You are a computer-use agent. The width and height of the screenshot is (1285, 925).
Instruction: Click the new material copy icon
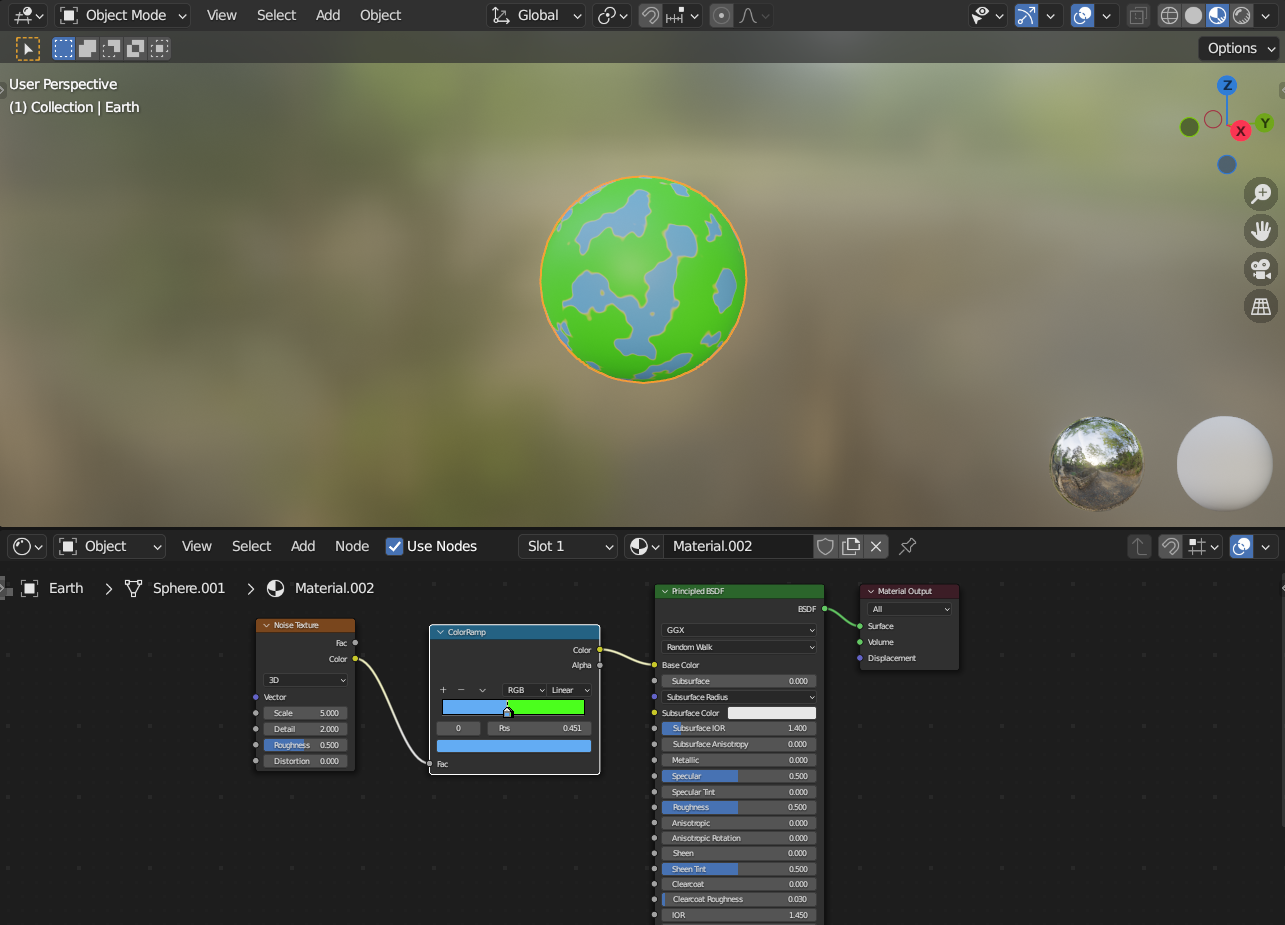click(851, 546)
